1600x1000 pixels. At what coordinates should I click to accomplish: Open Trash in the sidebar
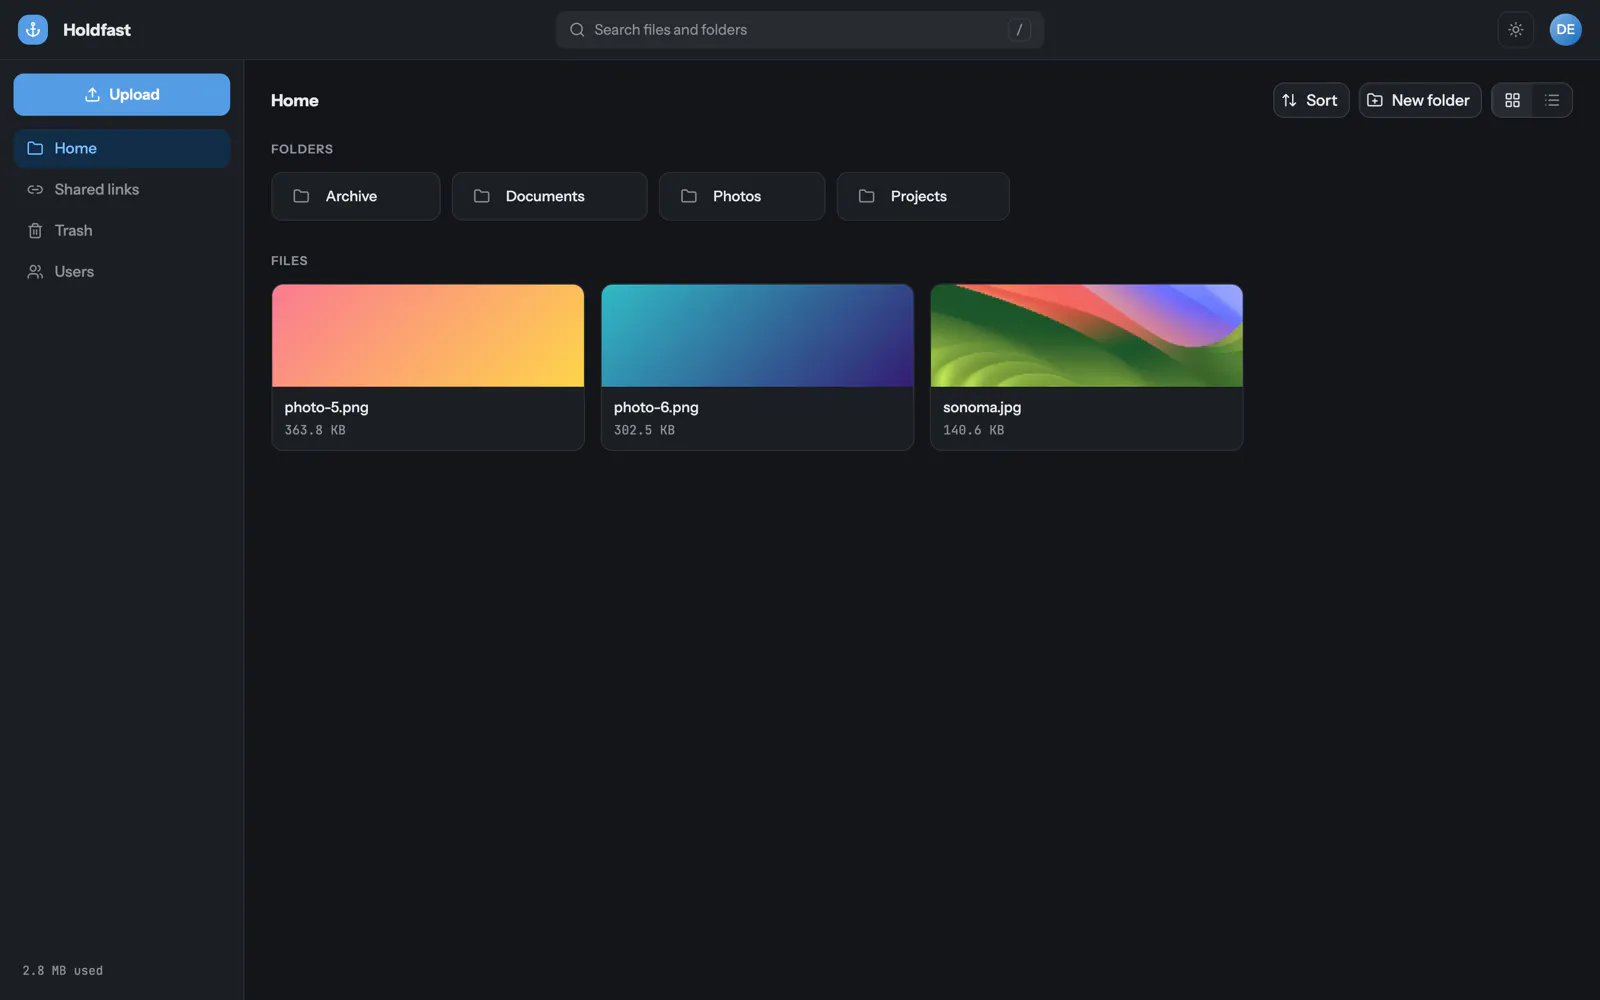coord(122,230)
